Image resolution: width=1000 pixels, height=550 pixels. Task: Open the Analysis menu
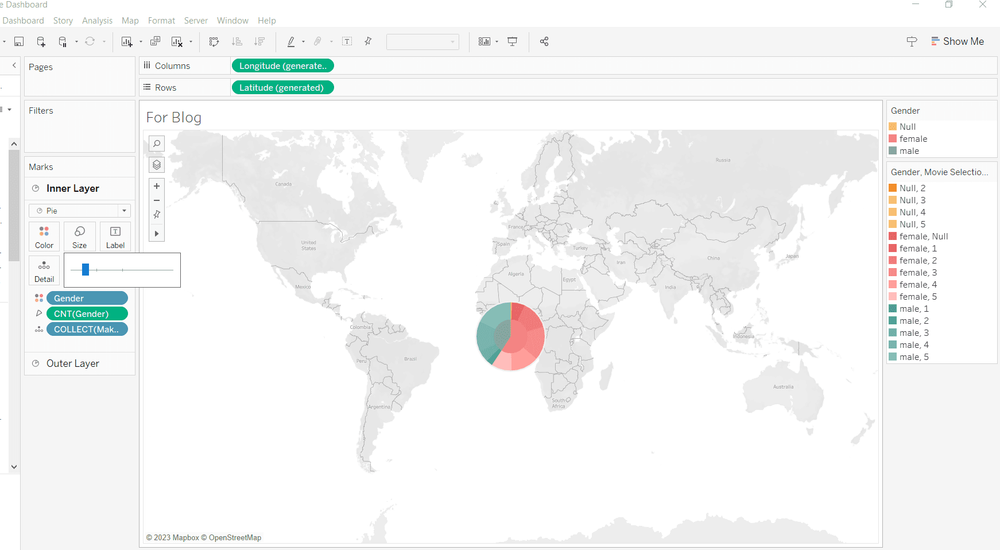97,20
